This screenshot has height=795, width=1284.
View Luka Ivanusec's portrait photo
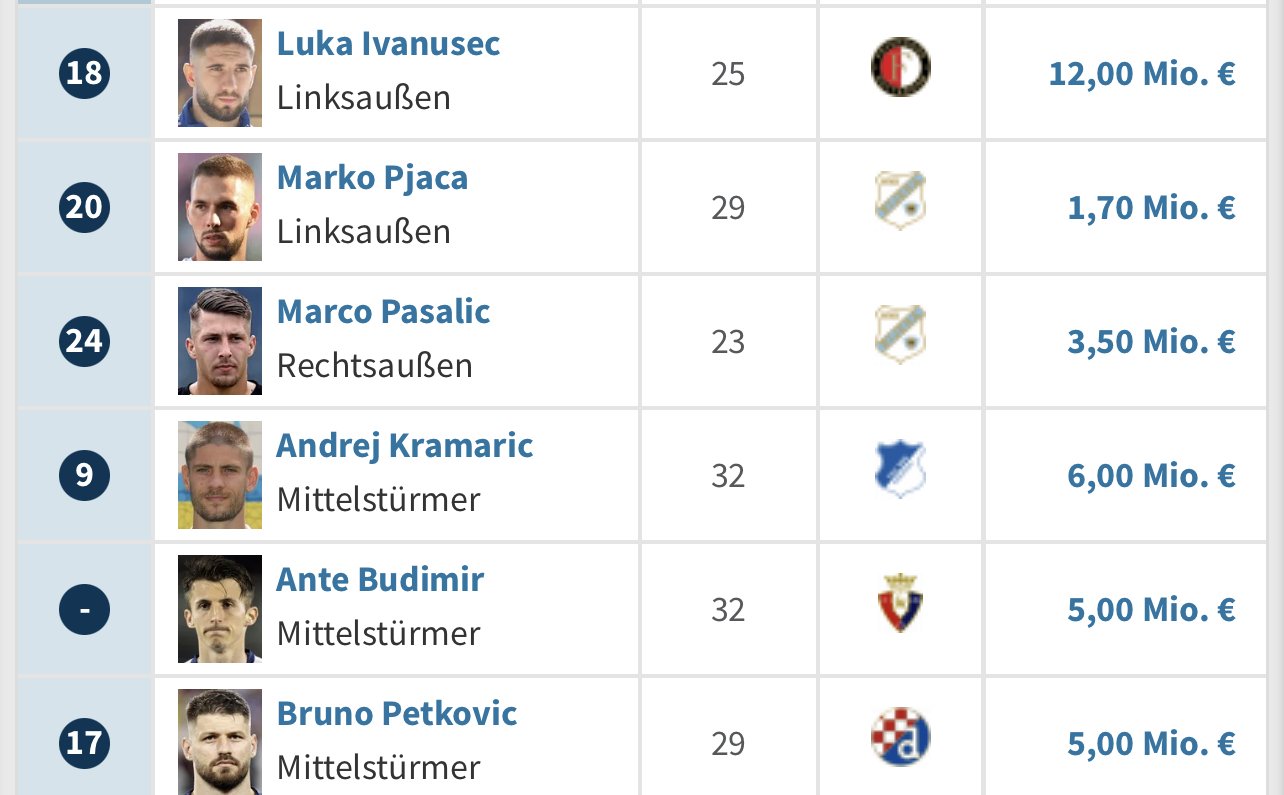pyautogui.click(x=220, y=73)
